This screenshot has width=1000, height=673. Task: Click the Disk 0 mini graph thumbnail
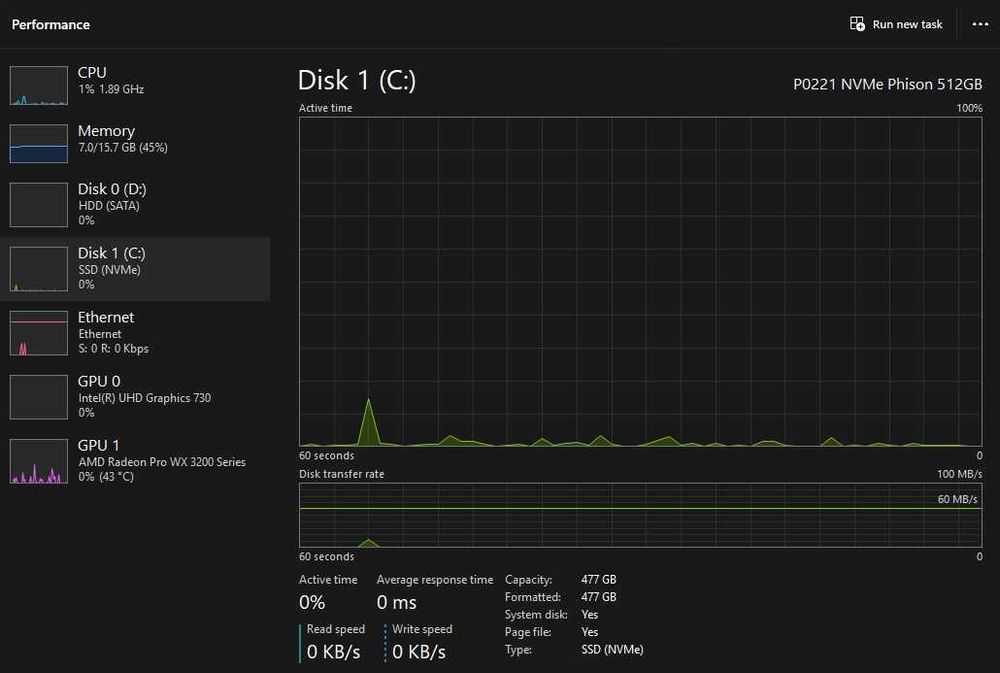pos(39,205)
